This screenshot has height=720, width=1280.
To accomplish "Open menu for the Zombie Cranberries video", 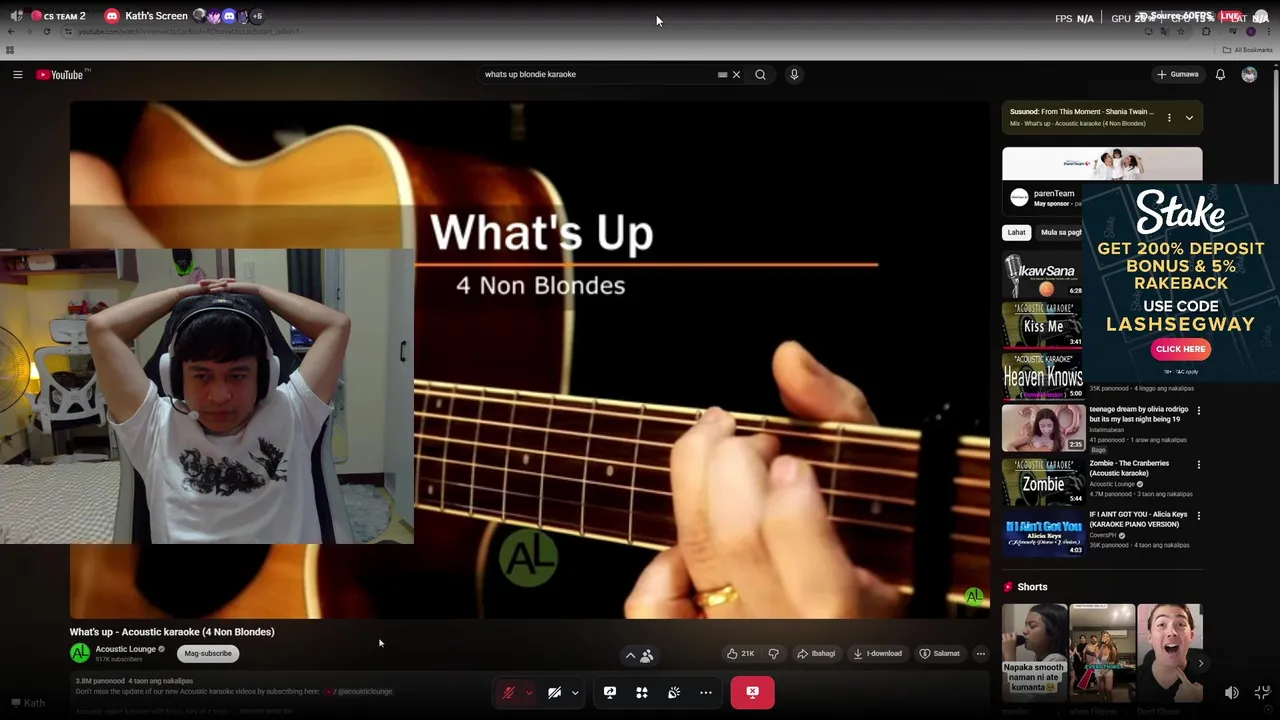I will [x=1199, y=464].
